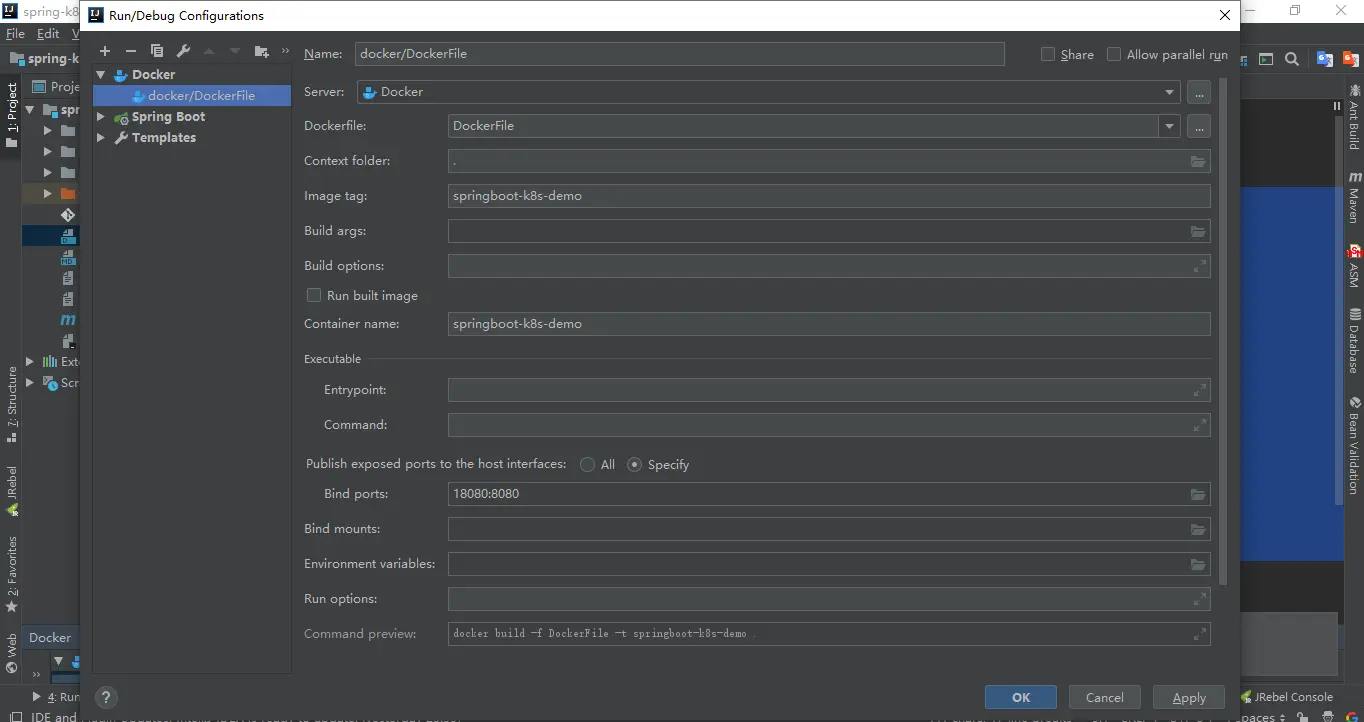Screen dimensions: 1364x722
Task: Open the Edit menu
Action: [48, 34]
